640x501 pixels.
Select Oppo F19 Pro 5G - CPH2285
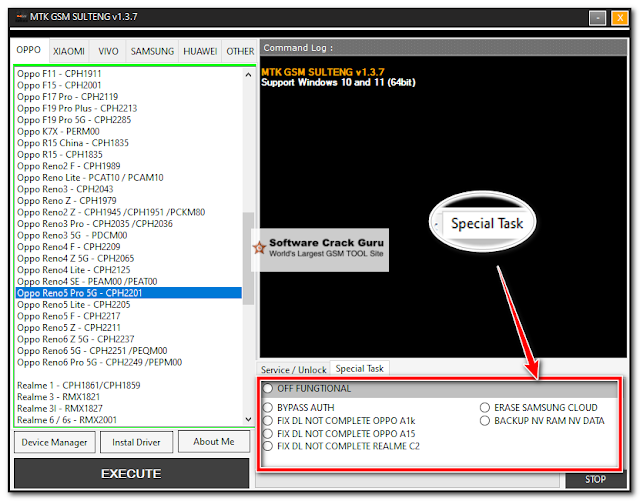pos(129,120)
